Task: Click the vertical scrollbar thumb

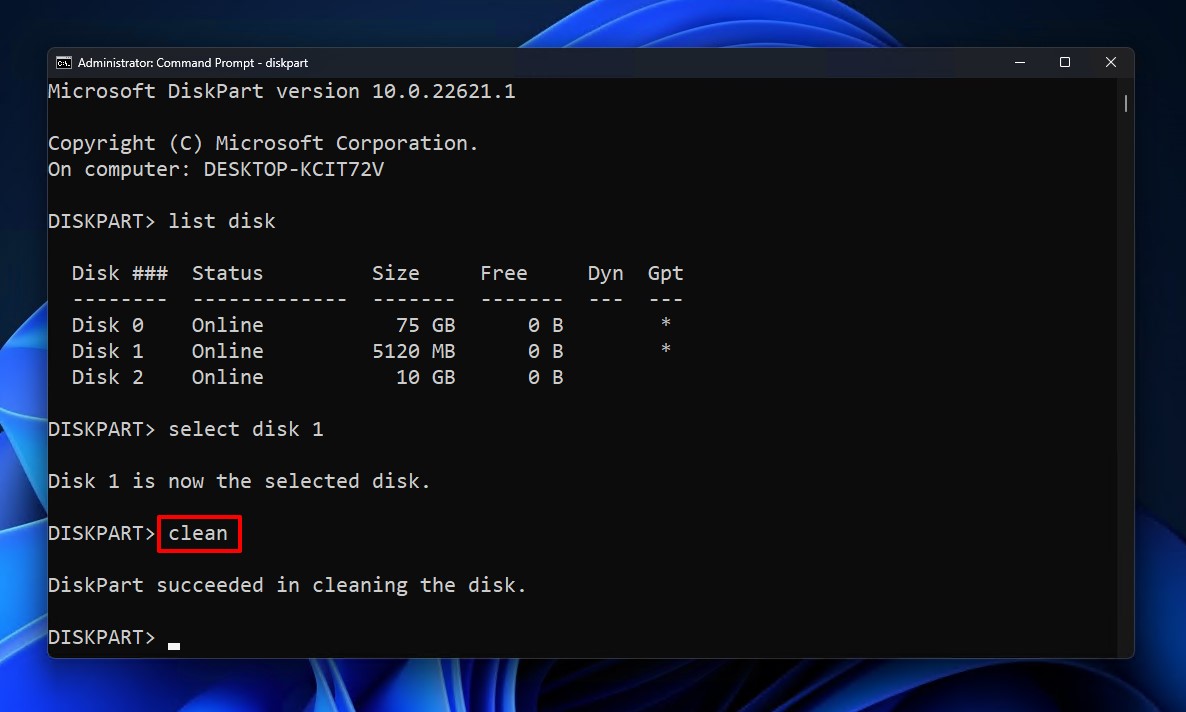Action: point(1126,103)
